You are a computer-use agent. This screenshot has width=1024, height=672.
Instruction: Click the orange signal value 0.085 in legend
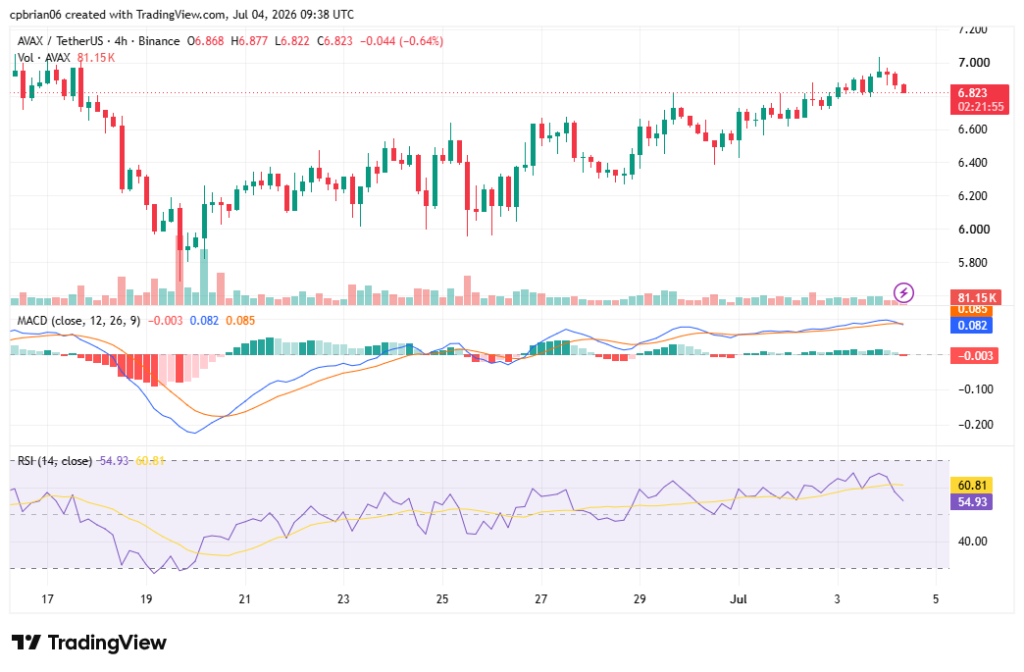240,321
